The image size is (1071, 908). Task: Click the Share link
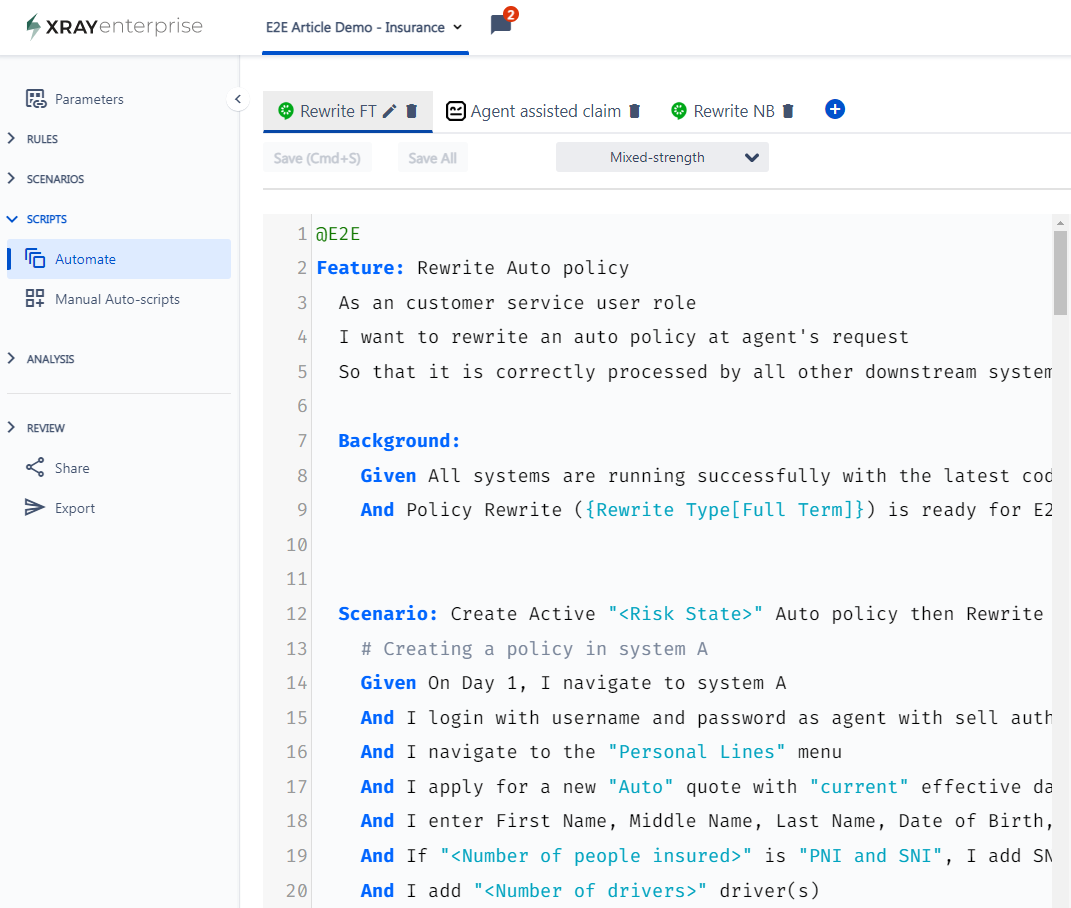[x=72, y=468]
